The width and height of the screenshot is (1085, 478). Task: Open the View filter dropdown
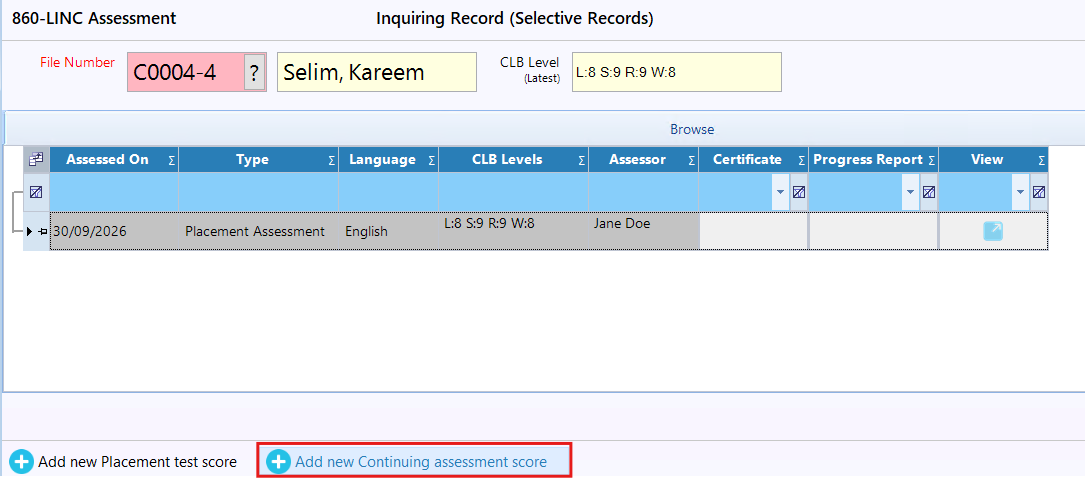click(1020, 192)
